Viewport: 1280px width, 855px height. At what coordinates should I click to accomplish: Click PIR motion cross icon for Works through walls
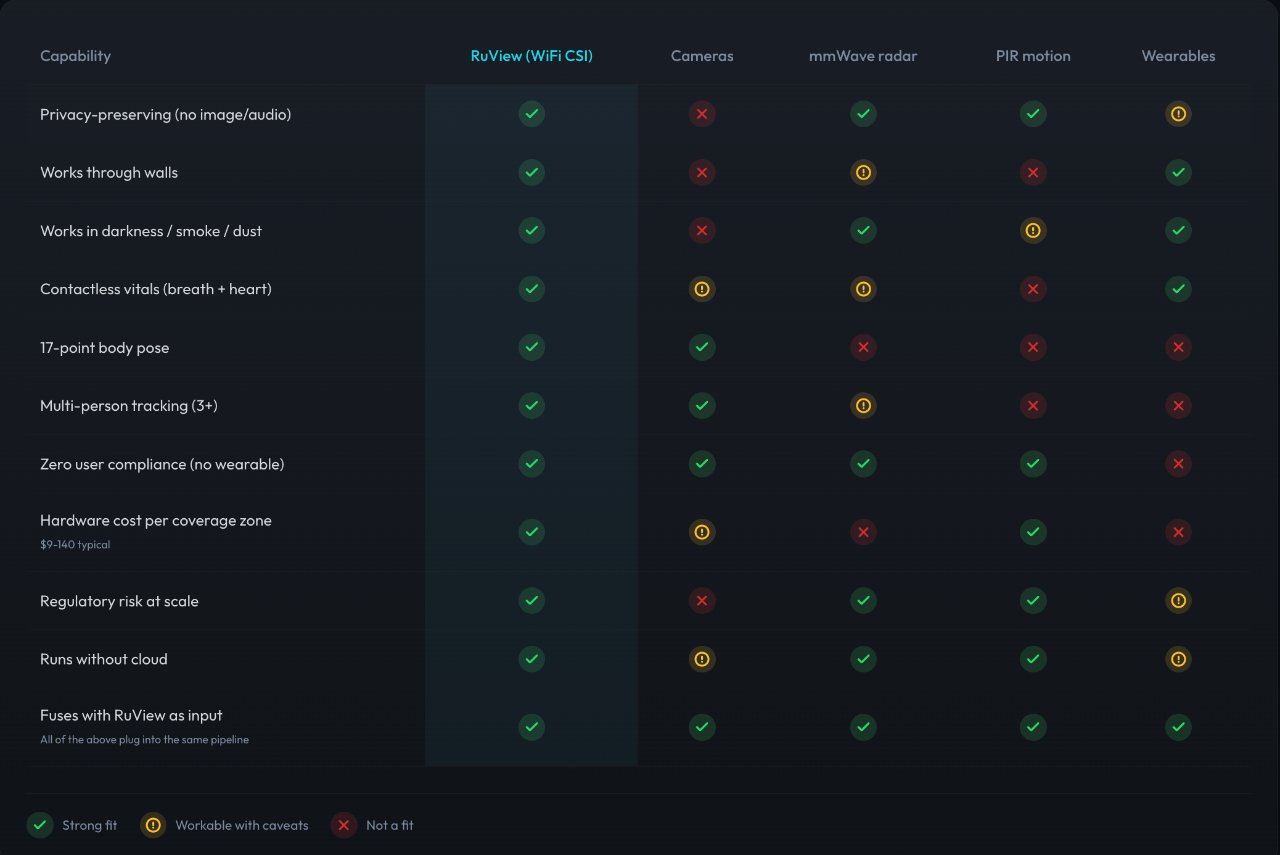(x=1033, y=173)
